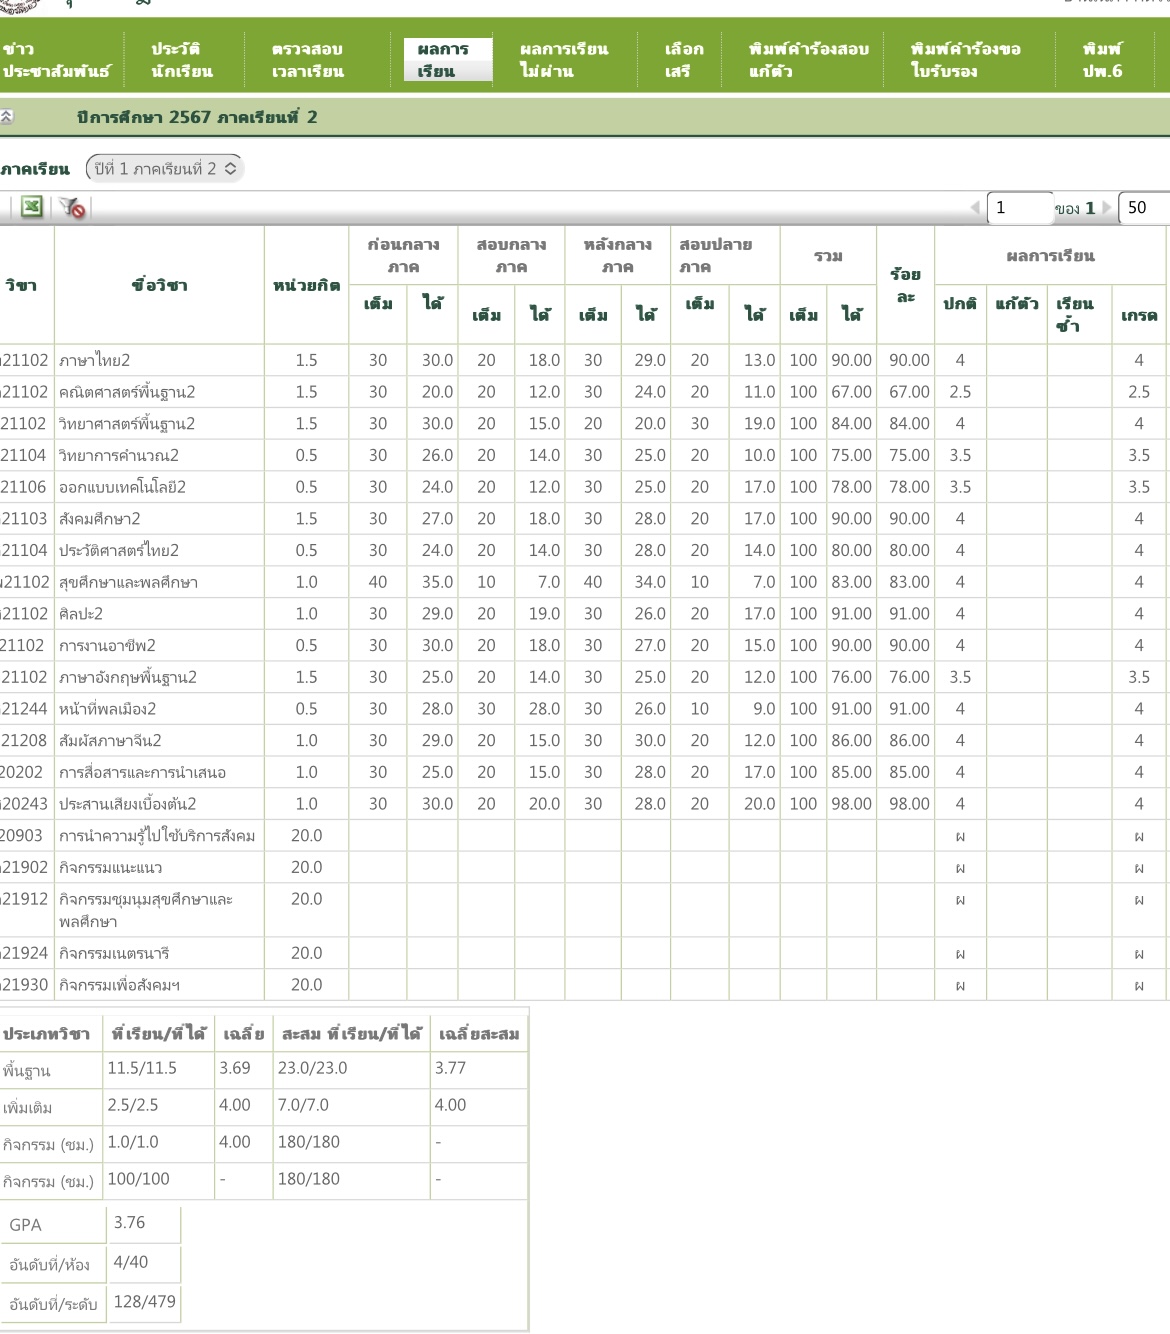Open the ปีที่ 1 ภาคเรียนที่ 2 semester dropdown
1170x1334 pixels.
165,169
